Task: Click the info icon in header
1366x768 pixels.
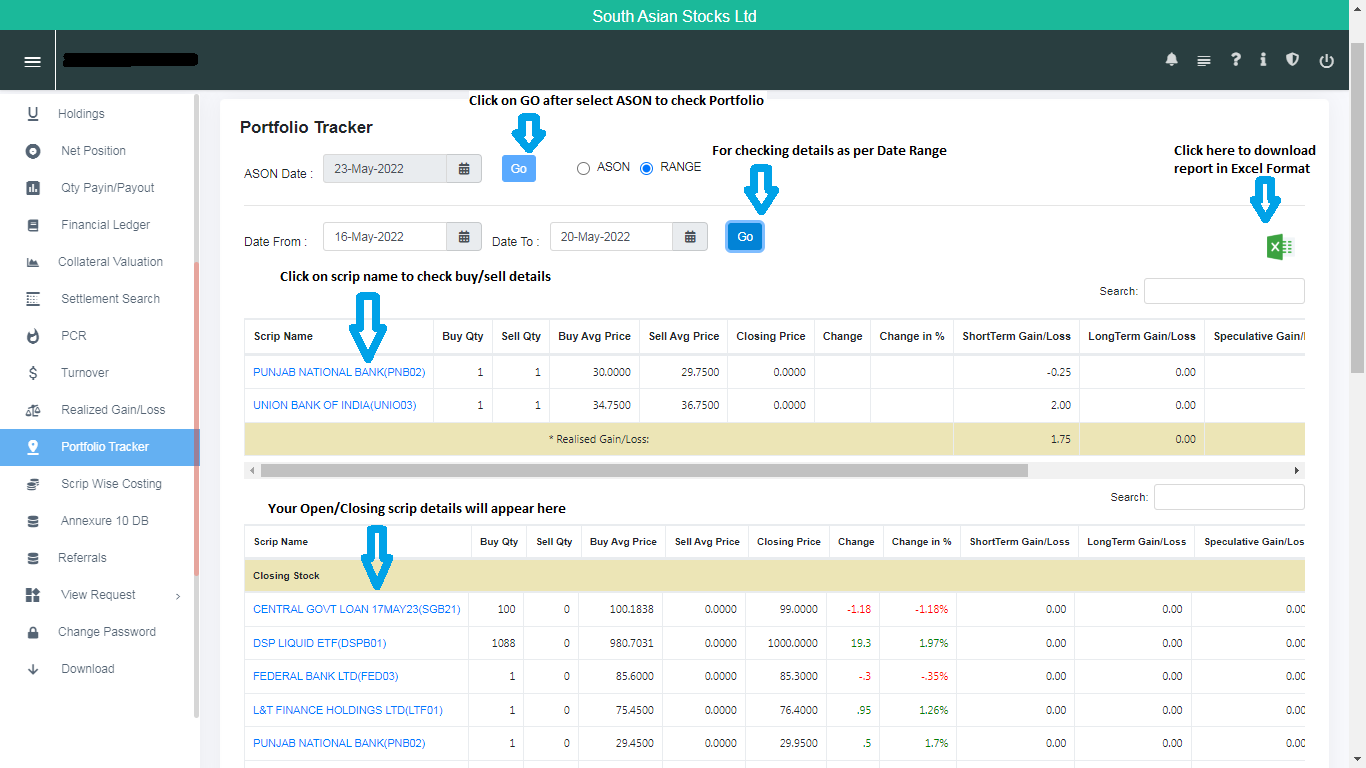Action: point(1263,60)
